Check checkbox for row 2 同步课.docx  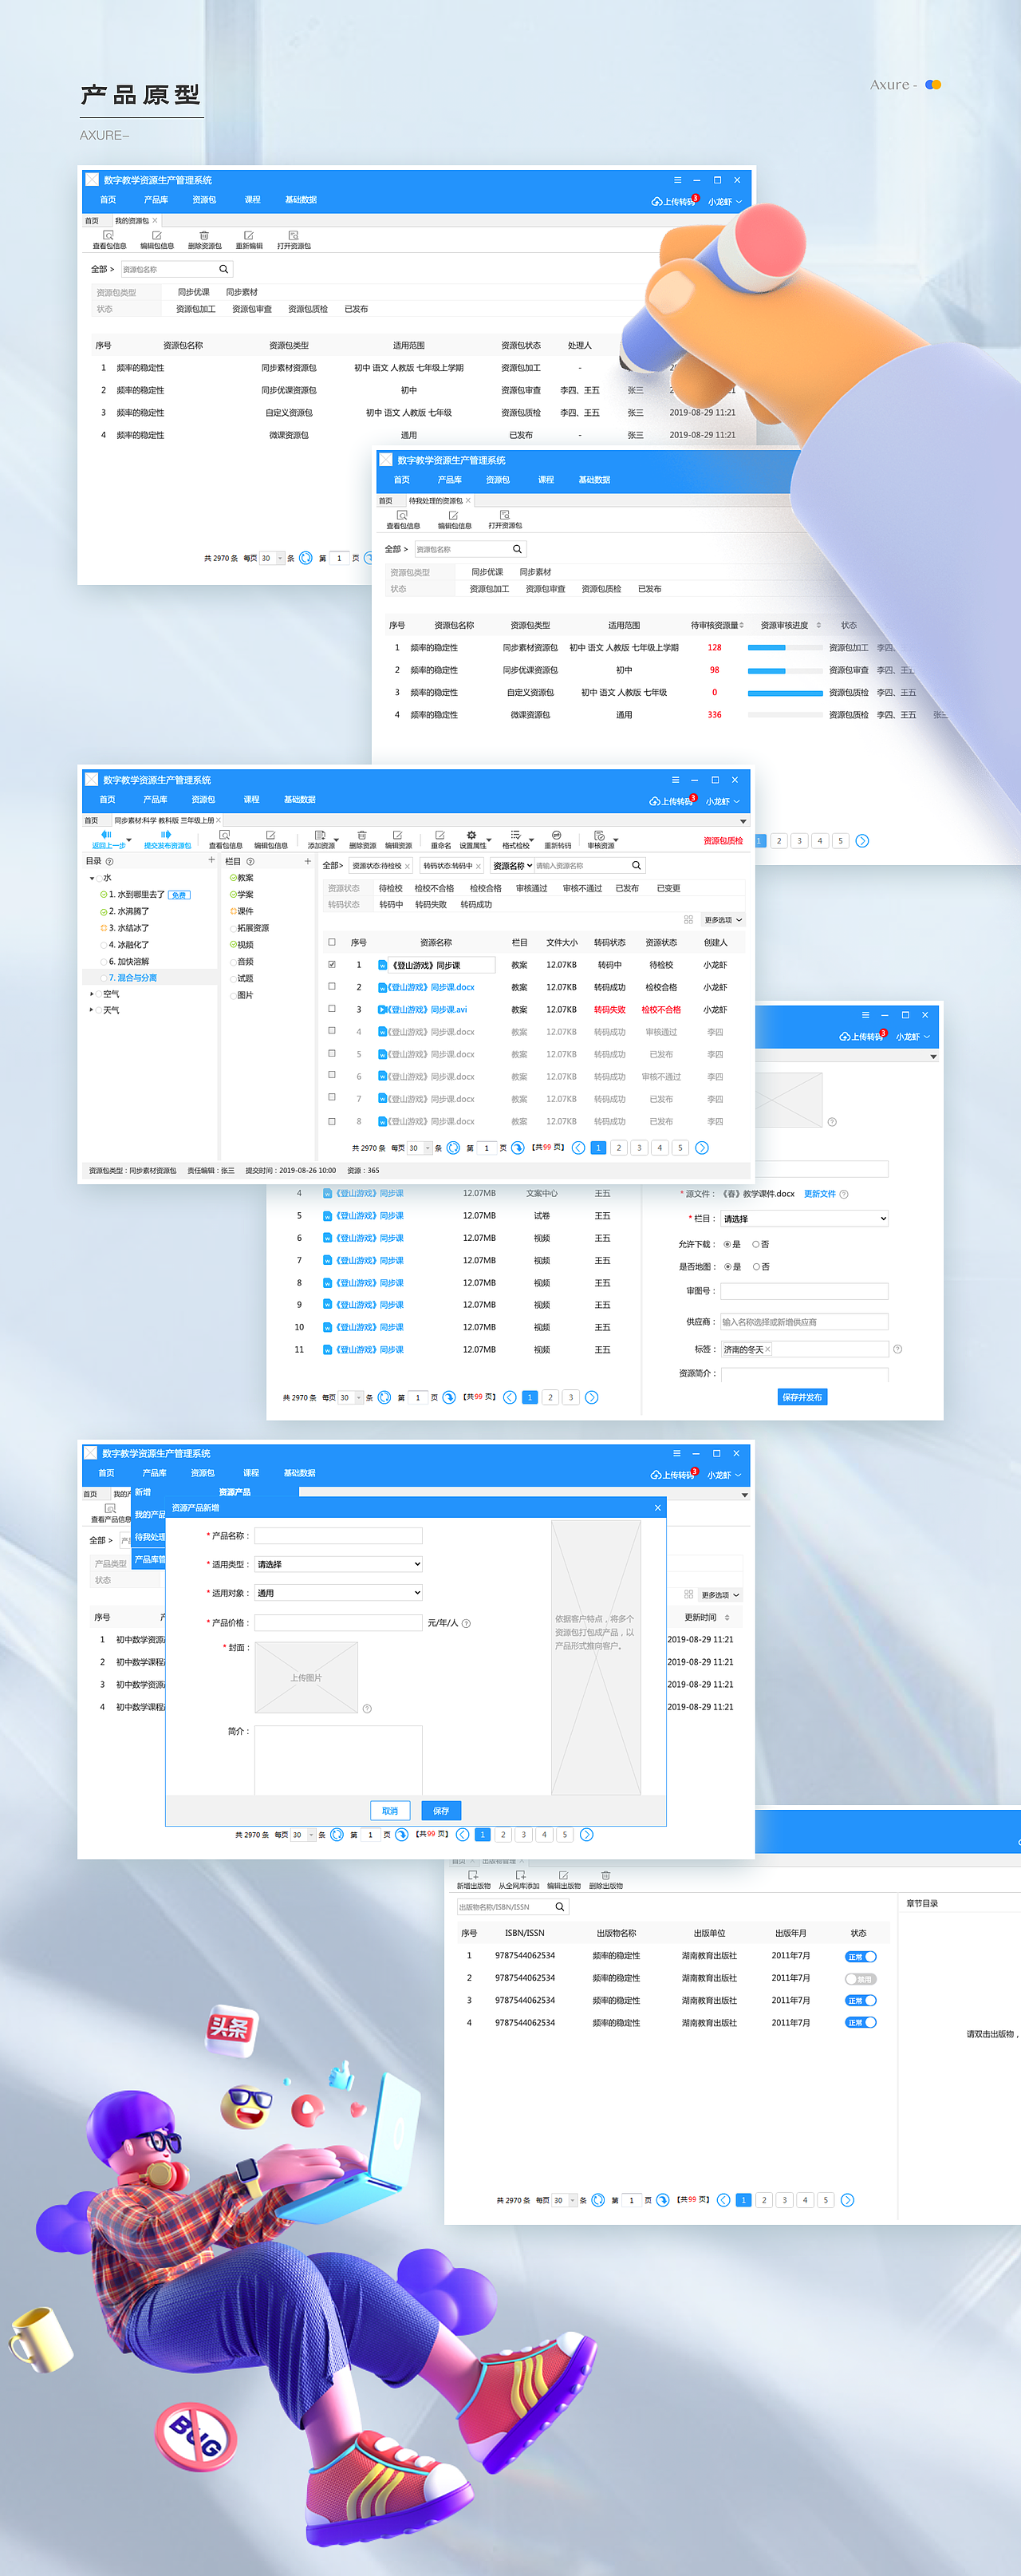pos(332,987)
